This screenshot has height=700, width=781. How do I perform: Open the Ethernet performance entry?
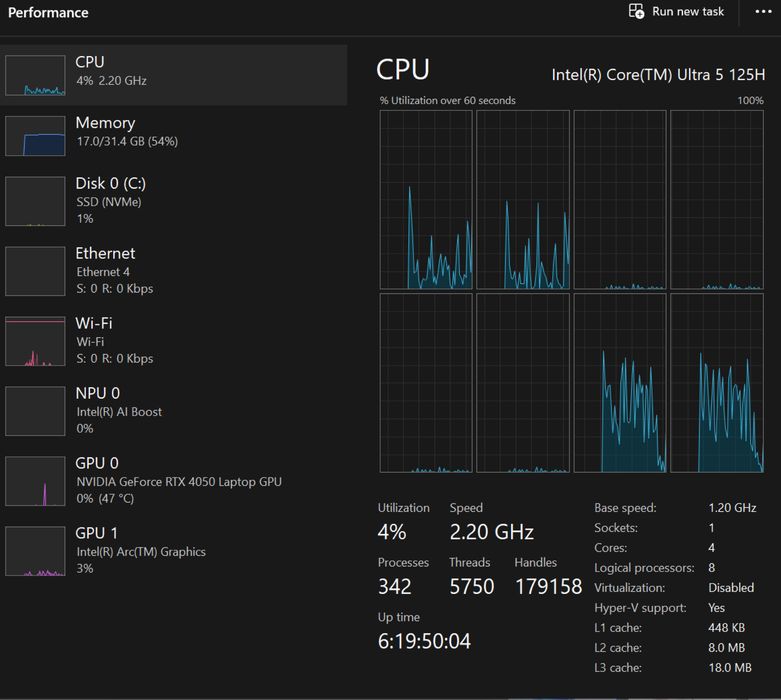point(173,271)
